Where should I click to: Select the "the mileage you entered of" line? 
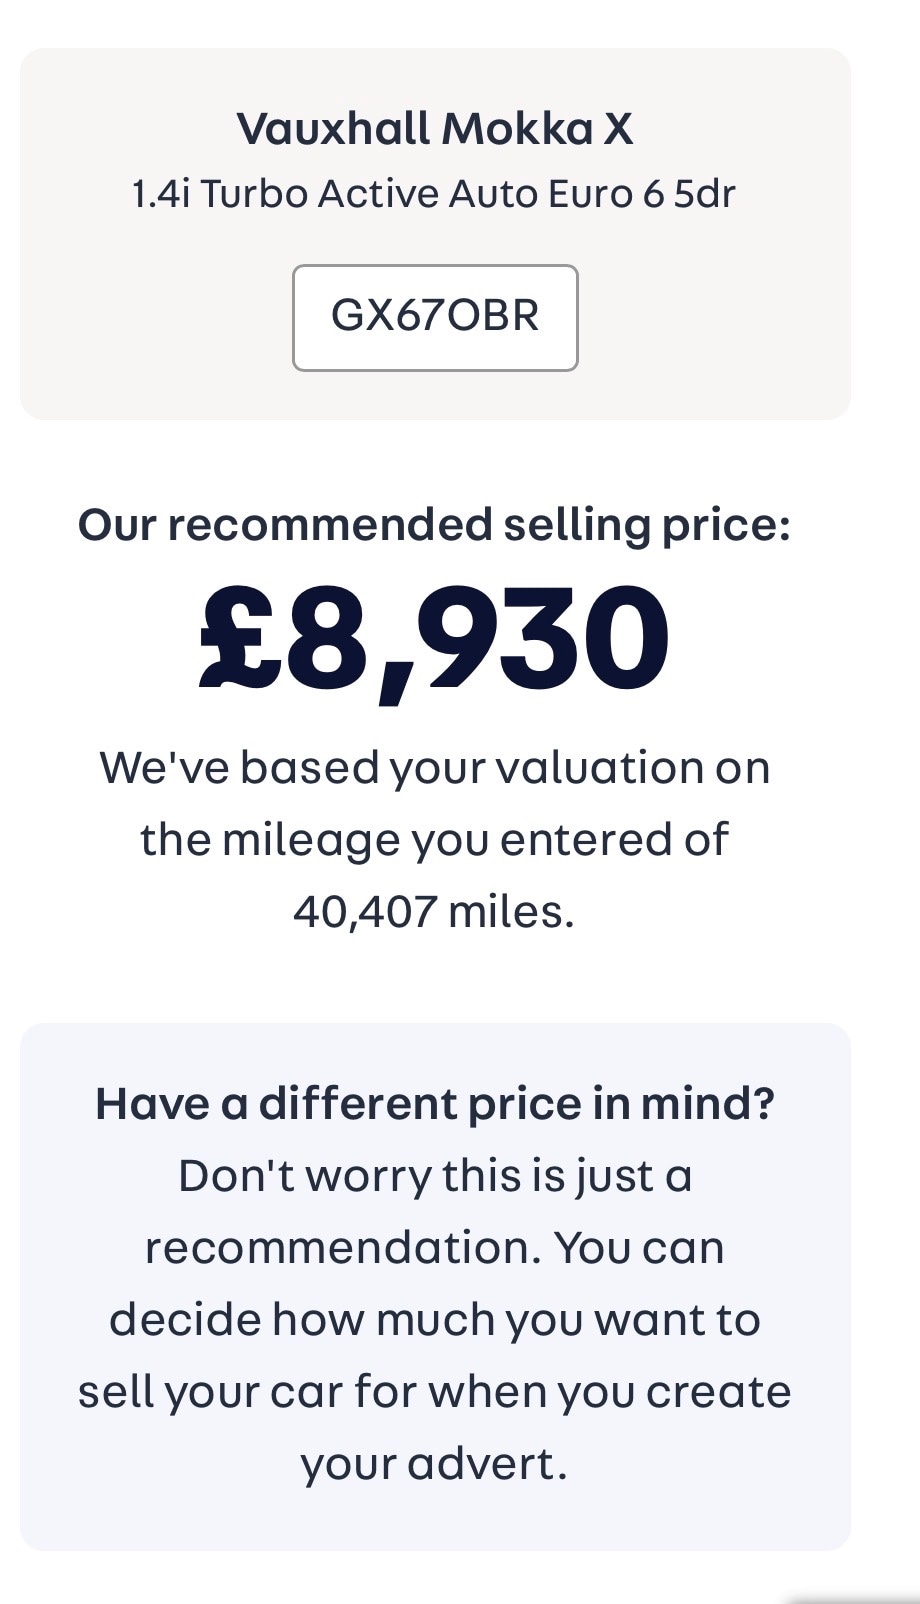pyautogui.click(x=434, y=840)
